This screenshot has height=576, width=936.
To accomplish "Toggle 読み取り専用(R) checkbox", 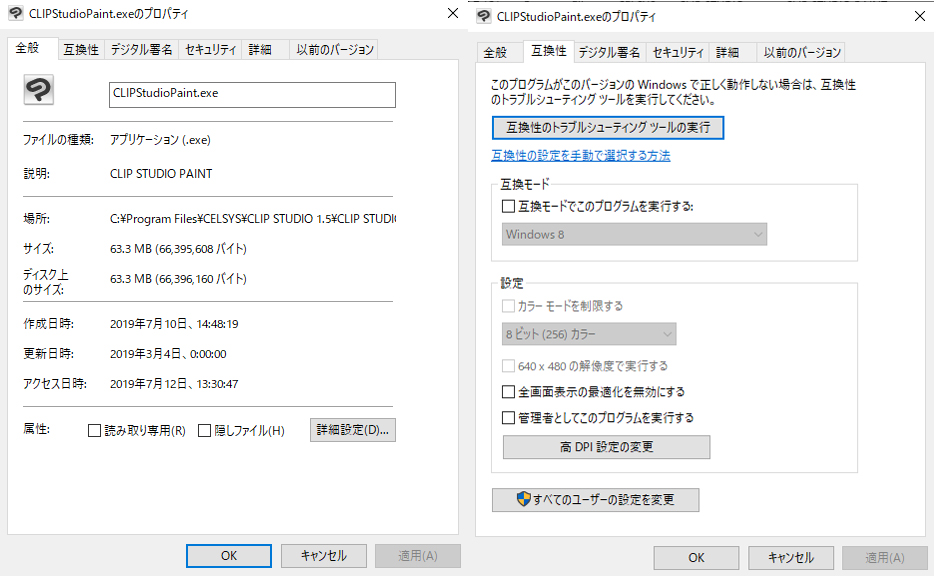I will pos(94,430).
